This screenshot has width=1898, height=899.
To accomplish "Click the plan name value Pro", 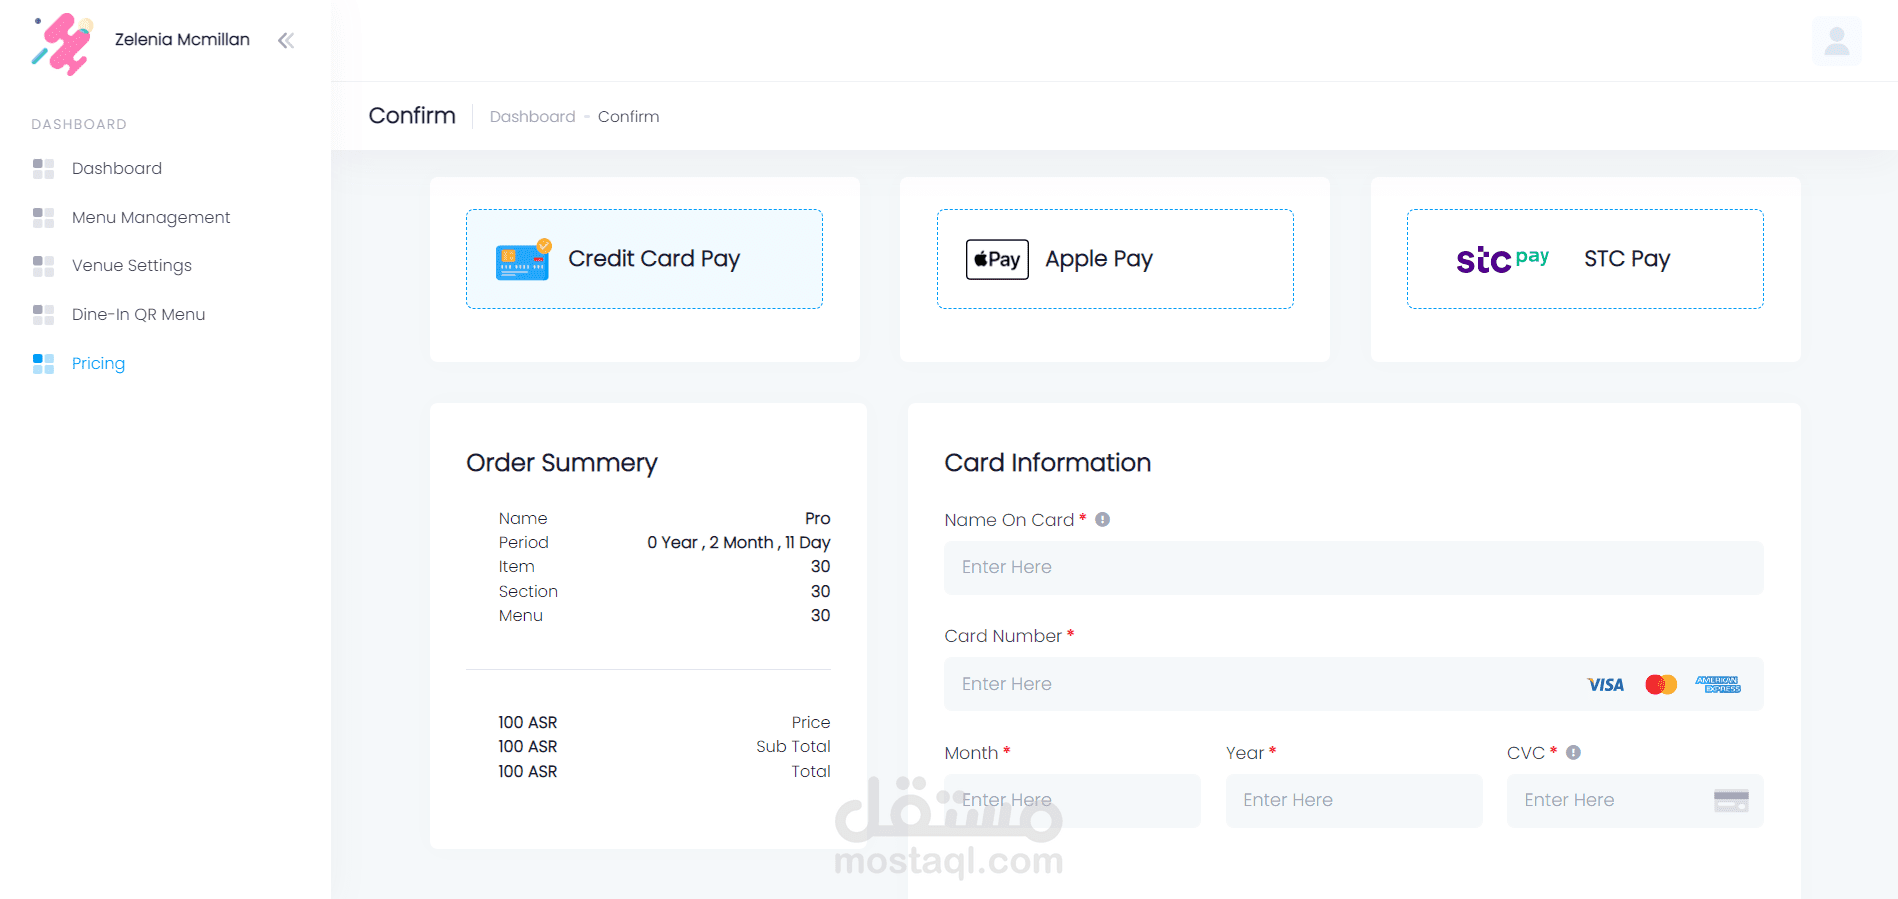I will [x=818, y=518].
